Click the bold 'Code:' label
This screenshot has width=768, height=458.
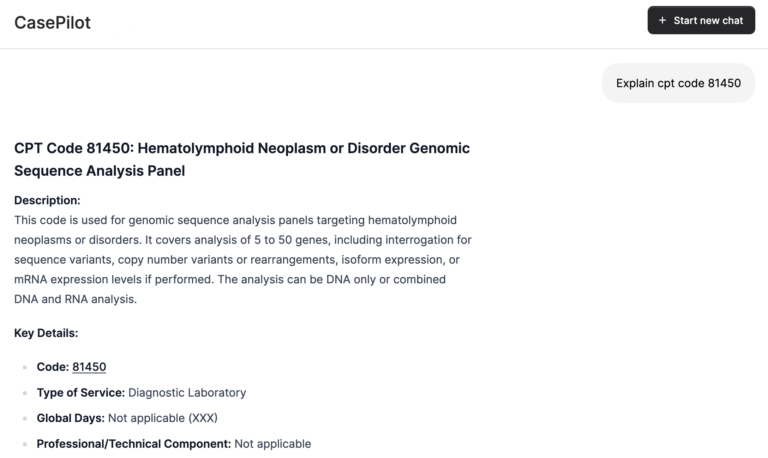click(53, 367)
